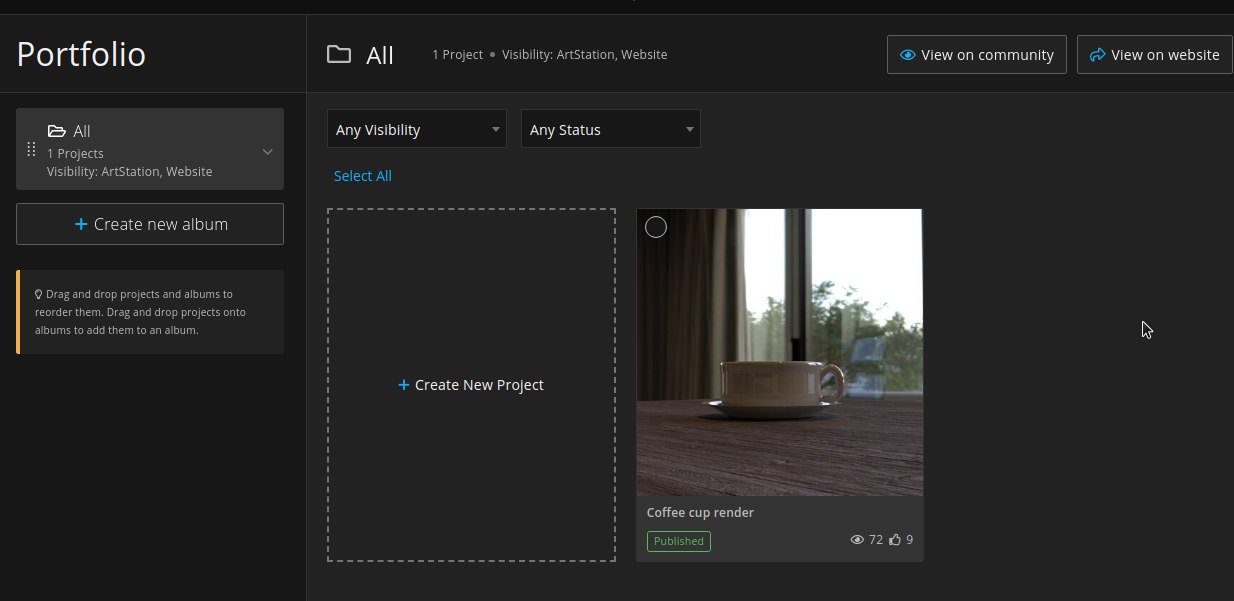Image resolution: width=1234 pixels, height=601 pixels.
Task: Click the folder icon beside the All heading
Action: click(x=339, y=54)
